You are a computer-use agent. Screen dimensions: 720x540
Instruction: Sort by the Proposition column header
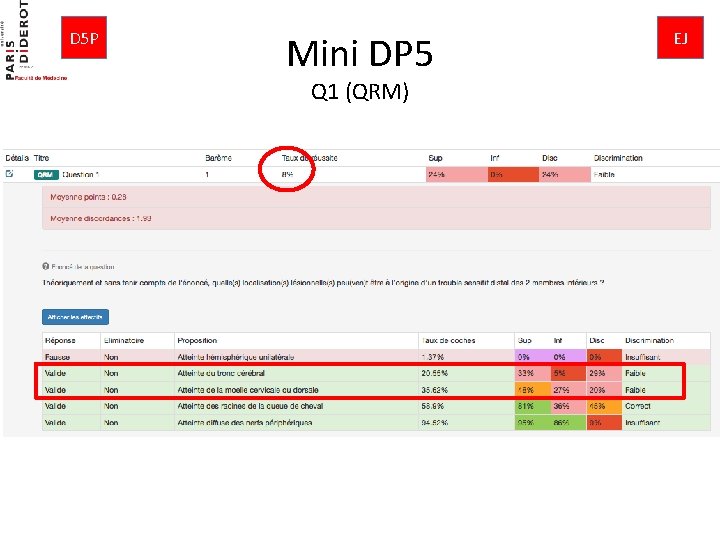point(197,340)
